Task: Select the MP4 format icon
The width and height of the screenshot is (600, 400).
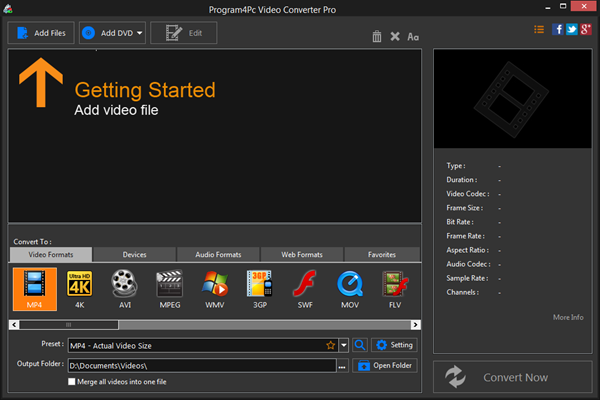Action: coord(35,289)
